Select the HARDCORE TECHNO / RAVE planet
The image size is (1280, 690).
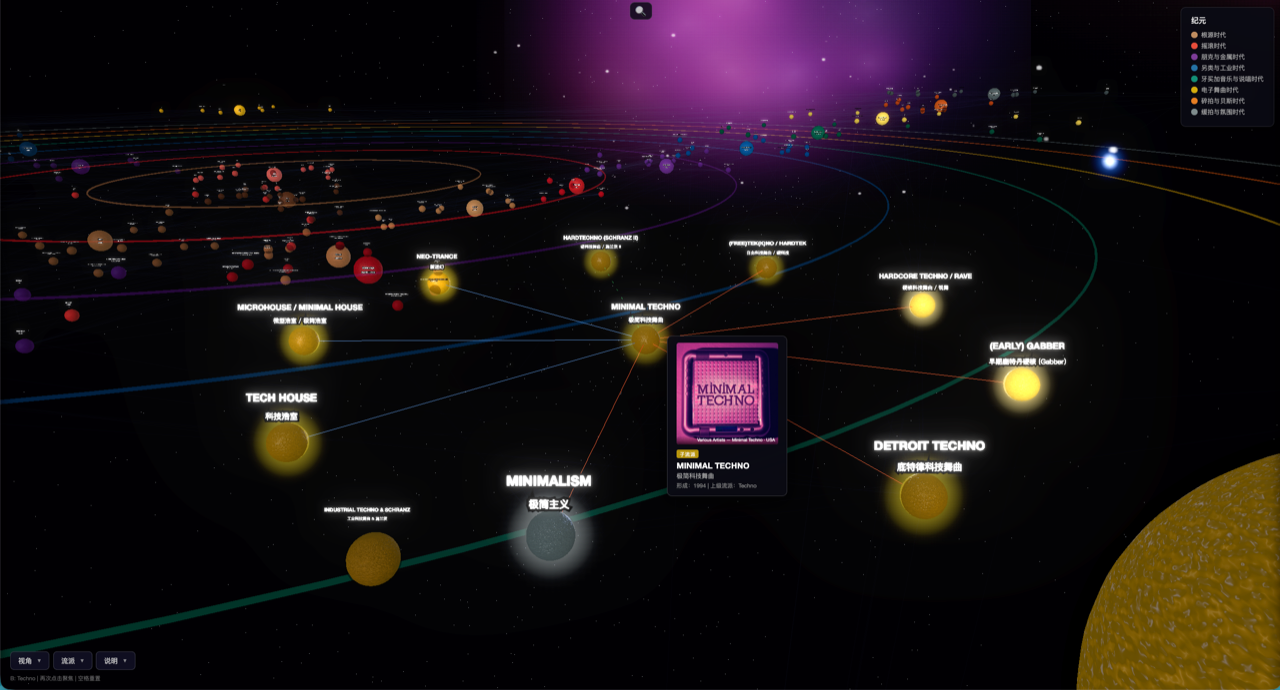(922, 305)
